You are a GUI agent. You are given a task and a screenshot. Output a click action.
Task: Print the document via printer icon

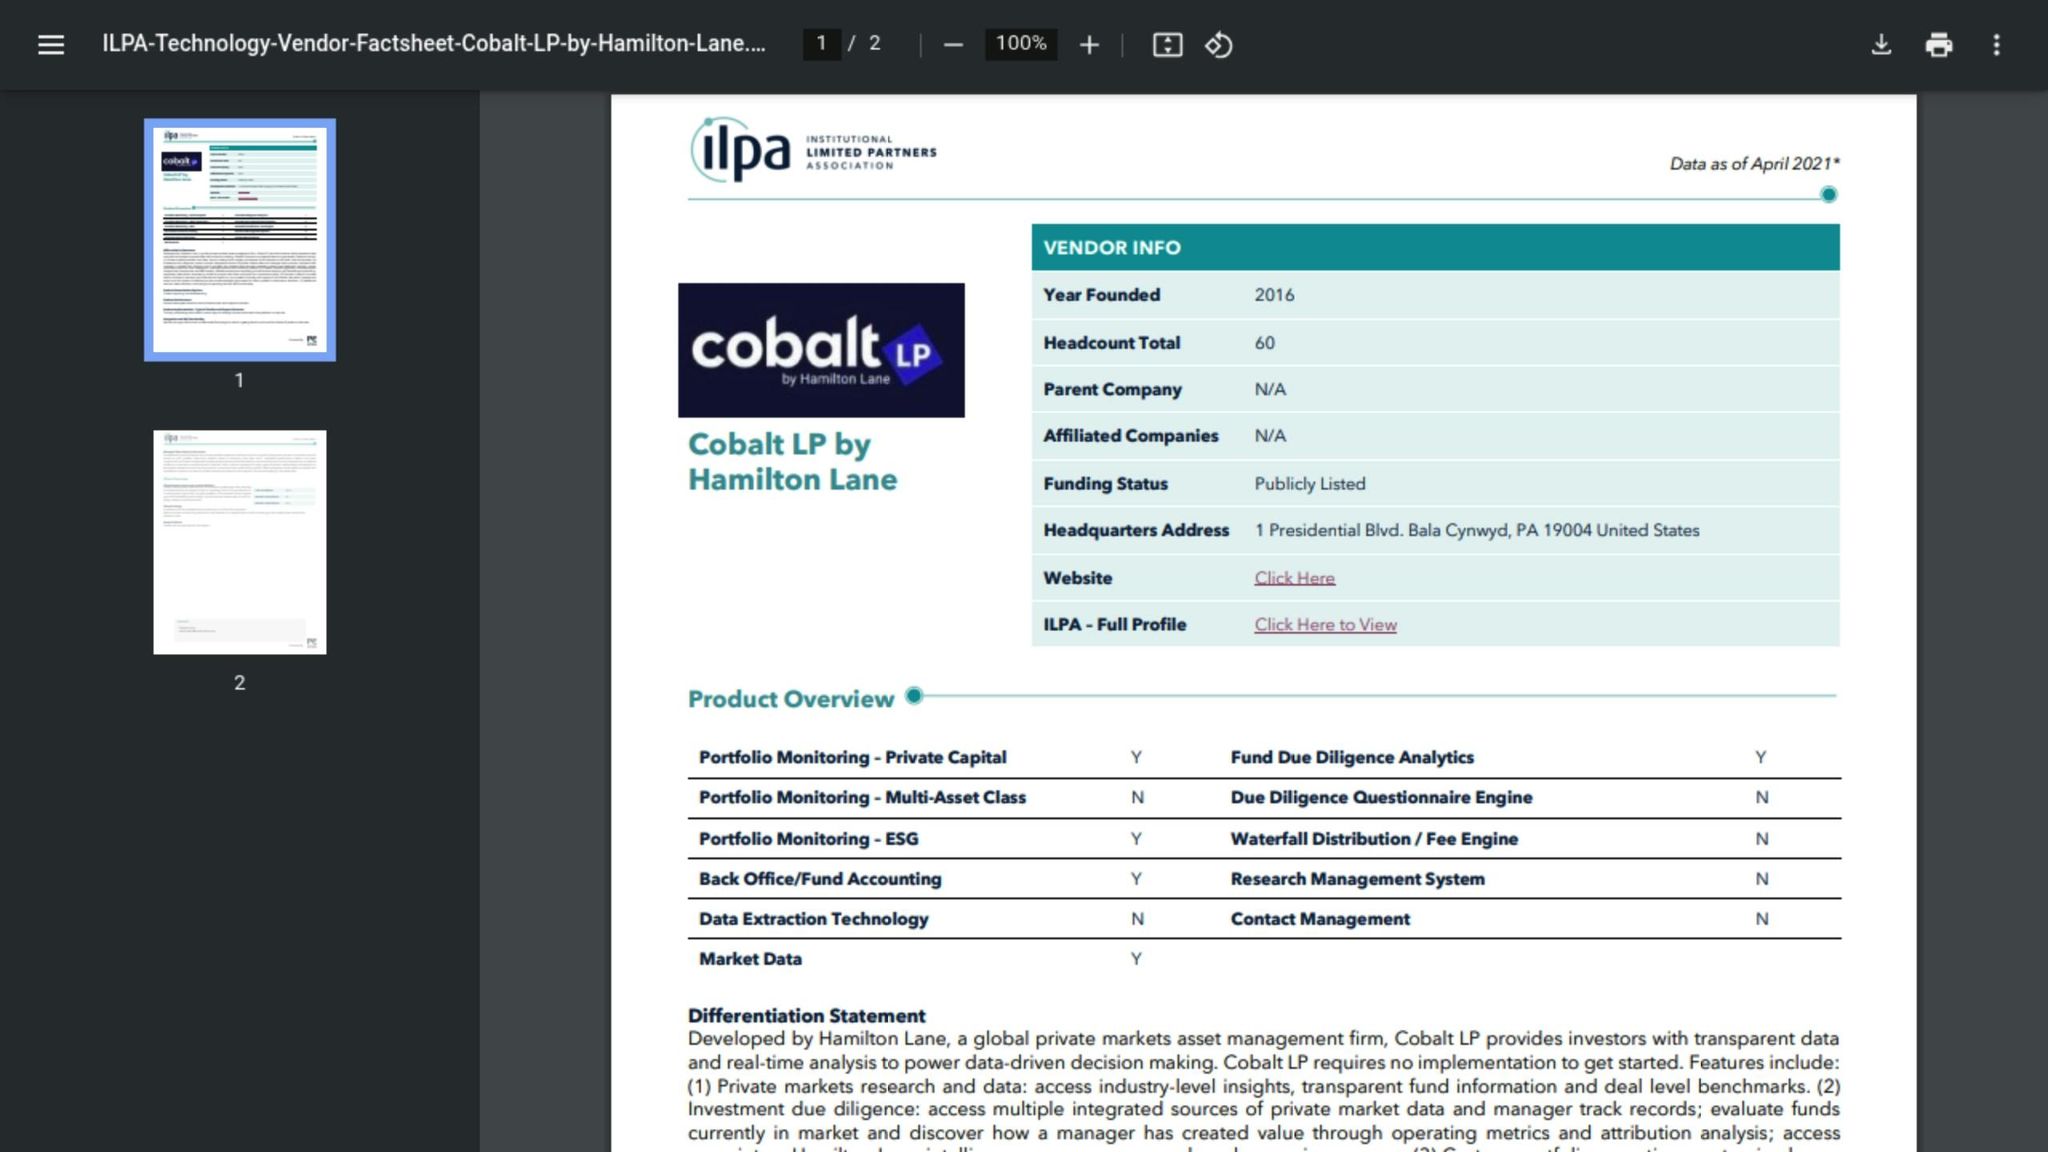[1938, 44]
